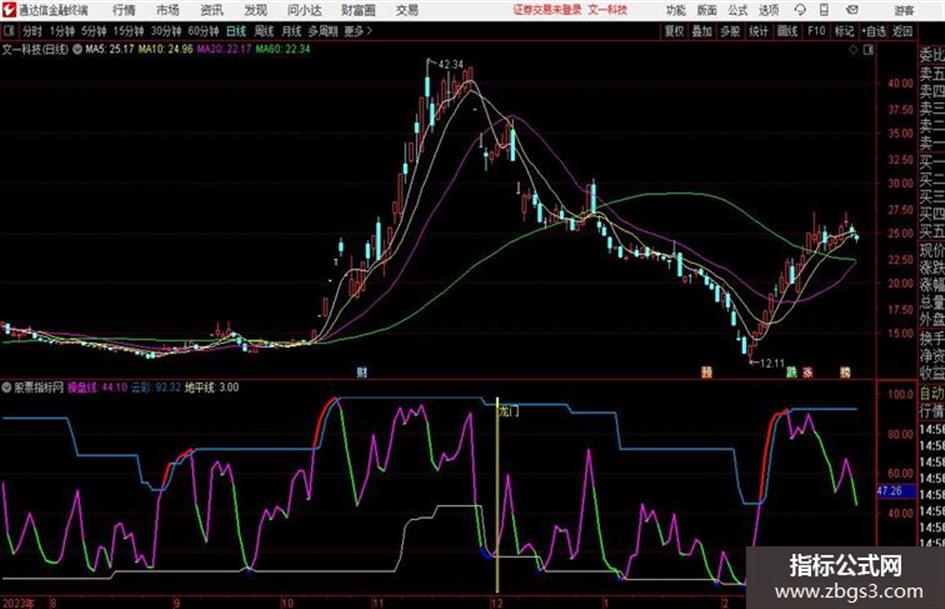Click the 通达信 red logo icon
The width and height of the screenshot is (945, 609).
click(9, 10)
